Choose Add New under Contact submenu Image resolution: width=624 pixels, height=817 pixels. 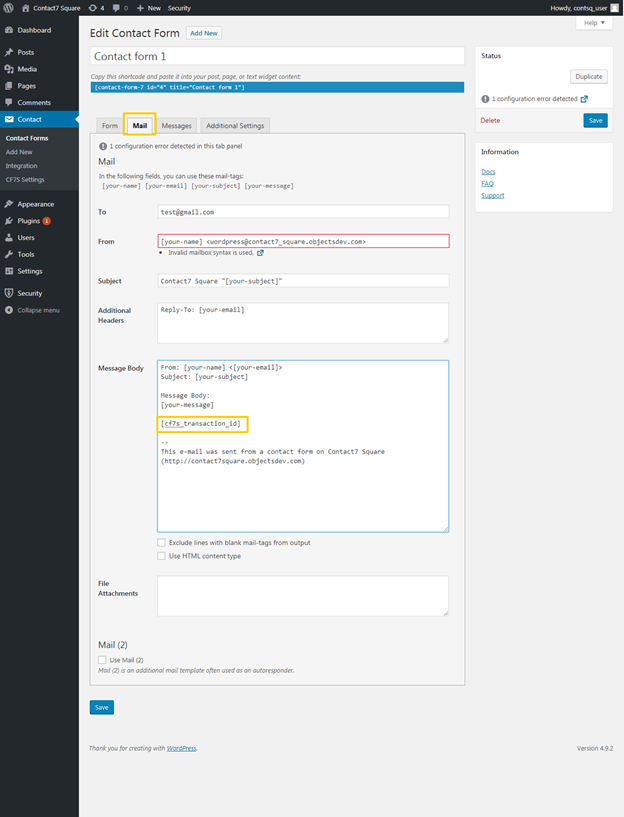point(19,152)
